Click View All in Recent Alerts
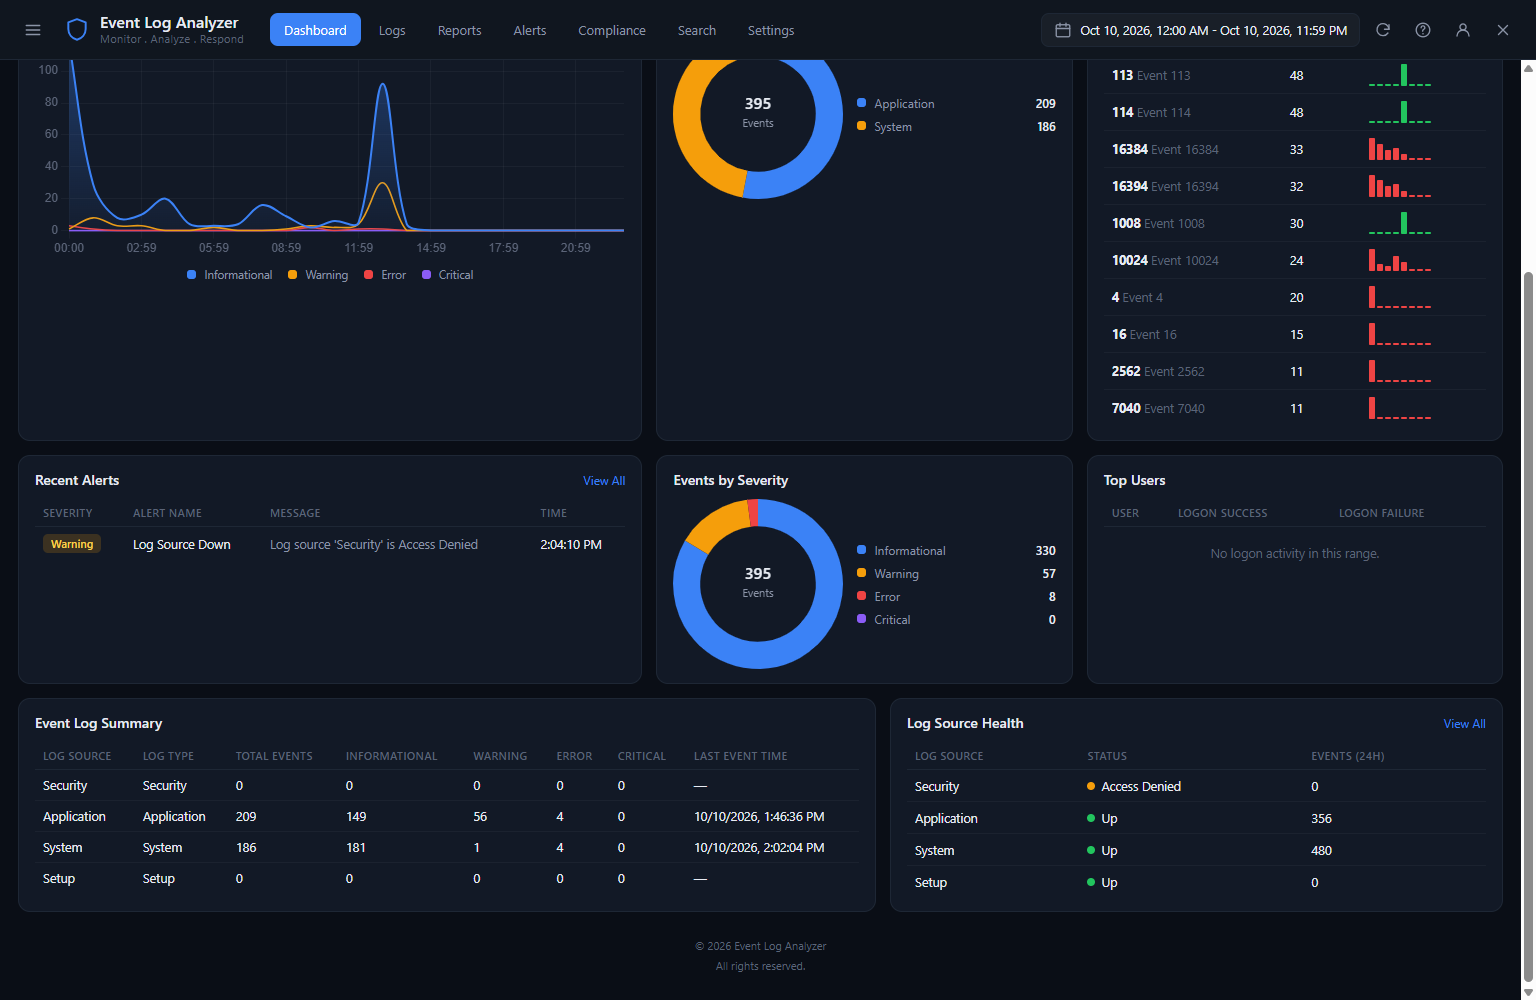1536x1000 pixels. (604, 481)
